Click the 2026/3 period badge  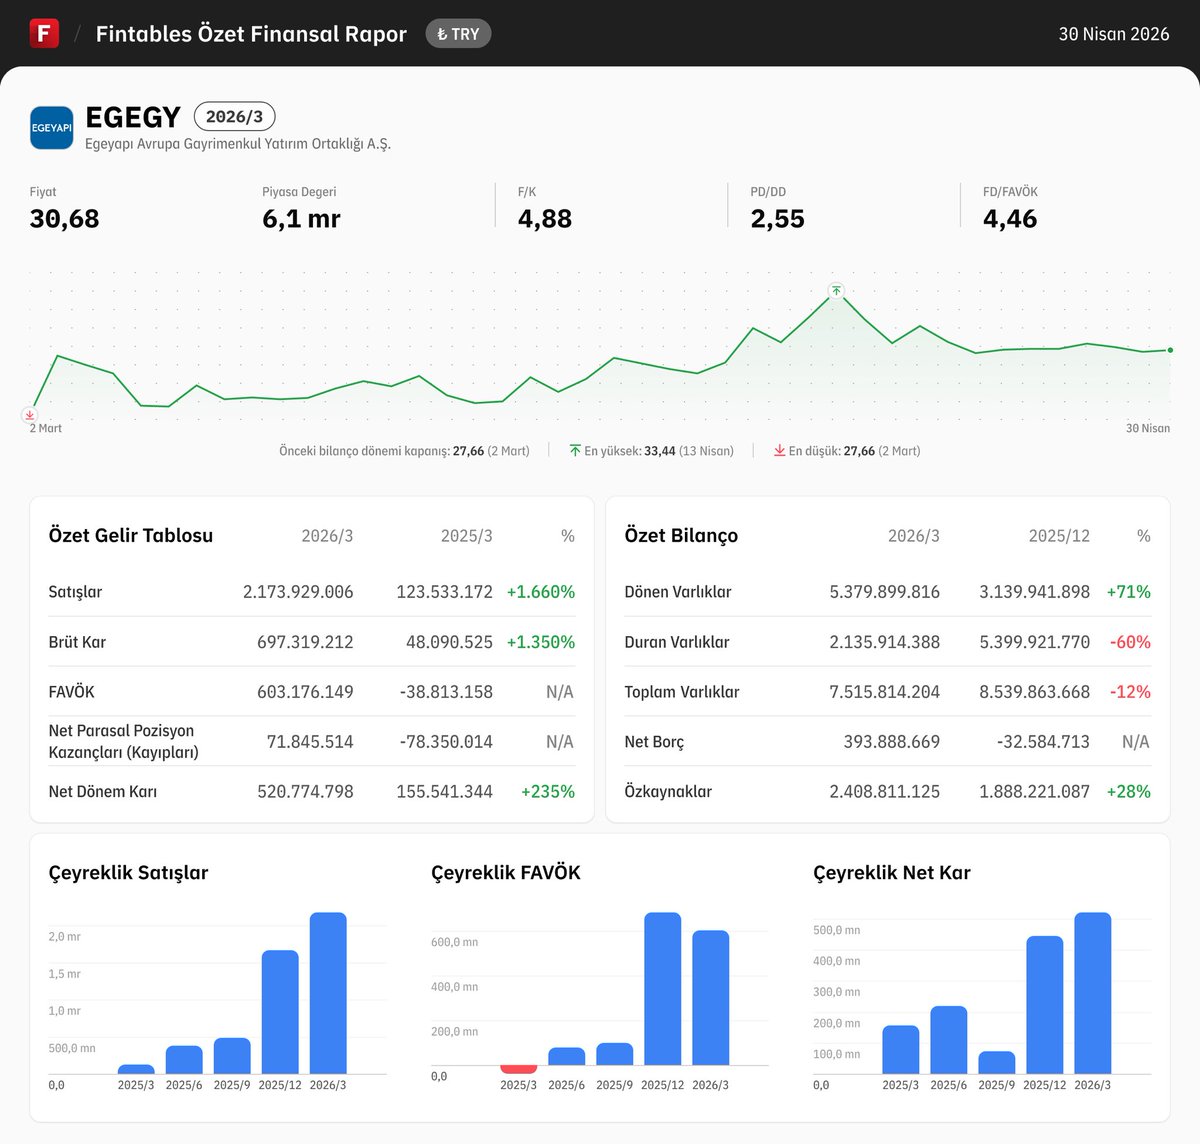234,116
